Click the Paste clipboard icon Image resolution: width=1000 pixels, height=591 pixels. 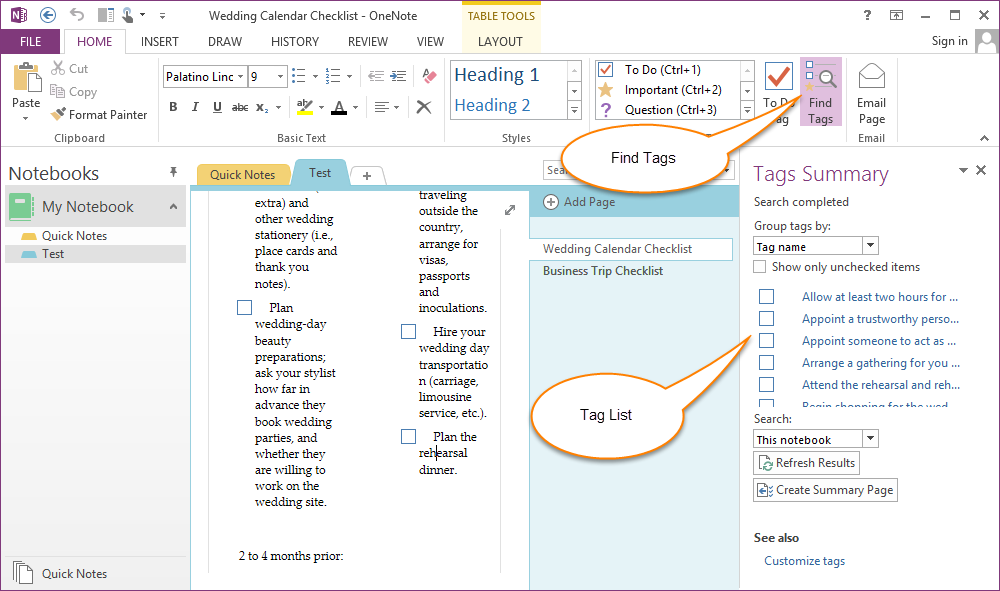[26, 78]
